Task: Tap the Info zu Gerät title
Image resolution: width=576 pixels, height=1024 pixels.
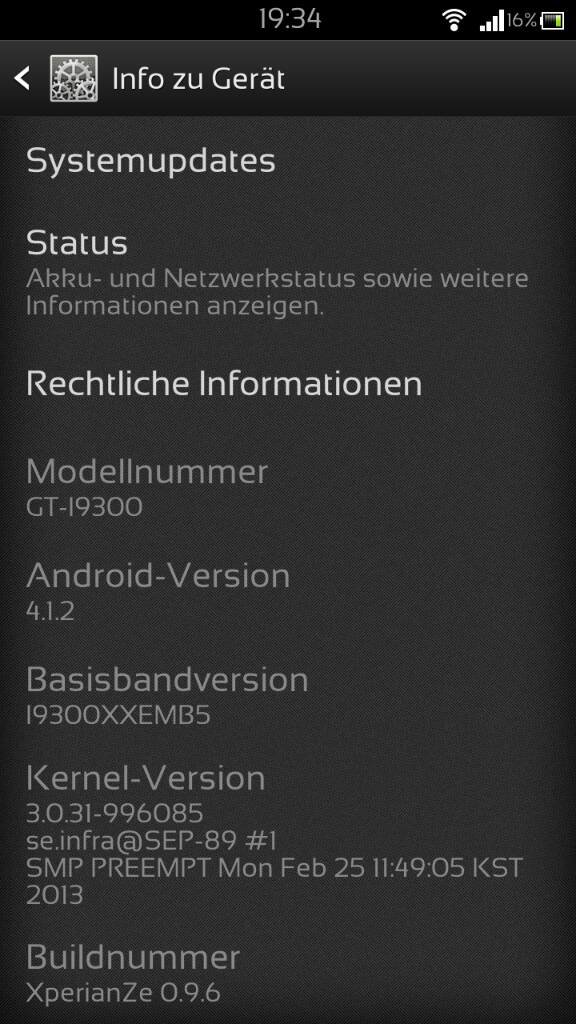Action: 199,79
